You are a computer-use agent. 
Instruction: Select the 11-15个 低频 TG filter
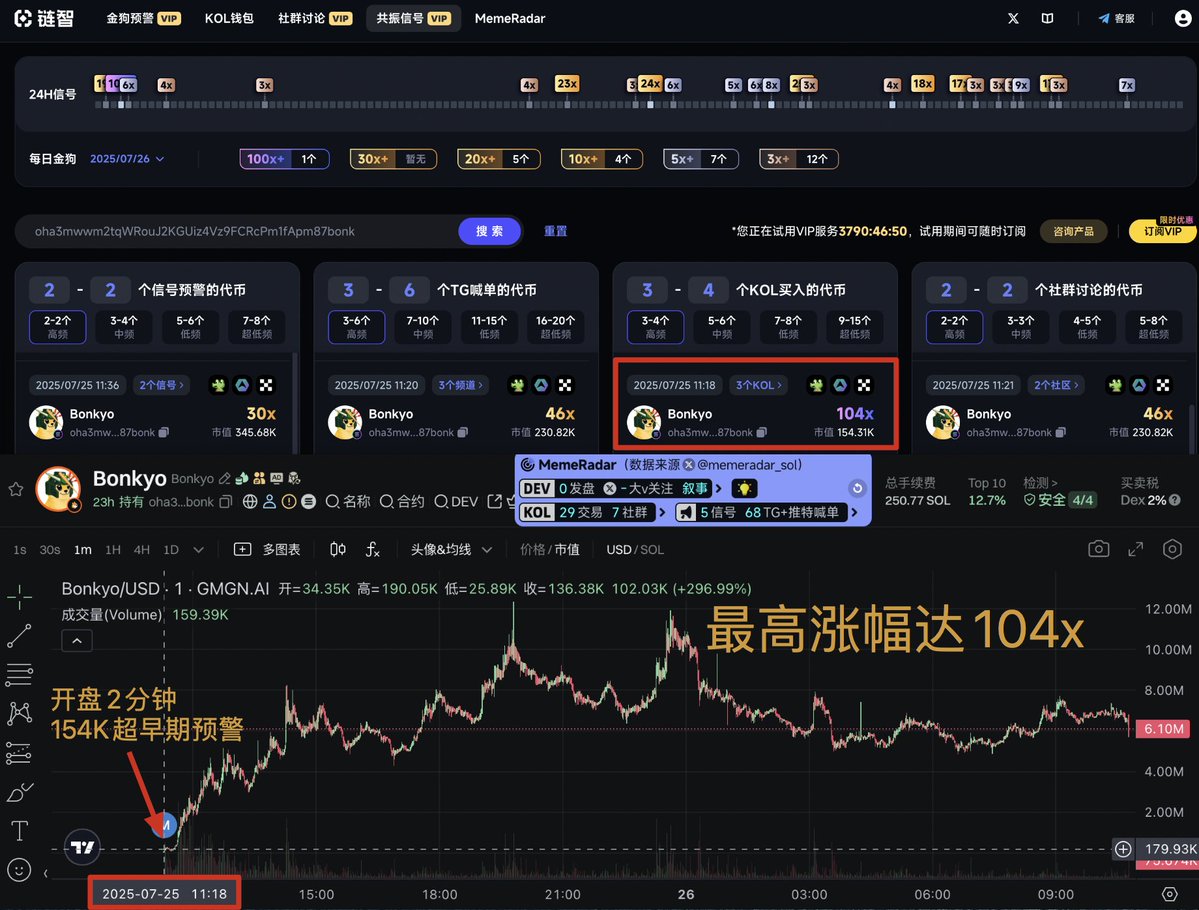[489, 327]
